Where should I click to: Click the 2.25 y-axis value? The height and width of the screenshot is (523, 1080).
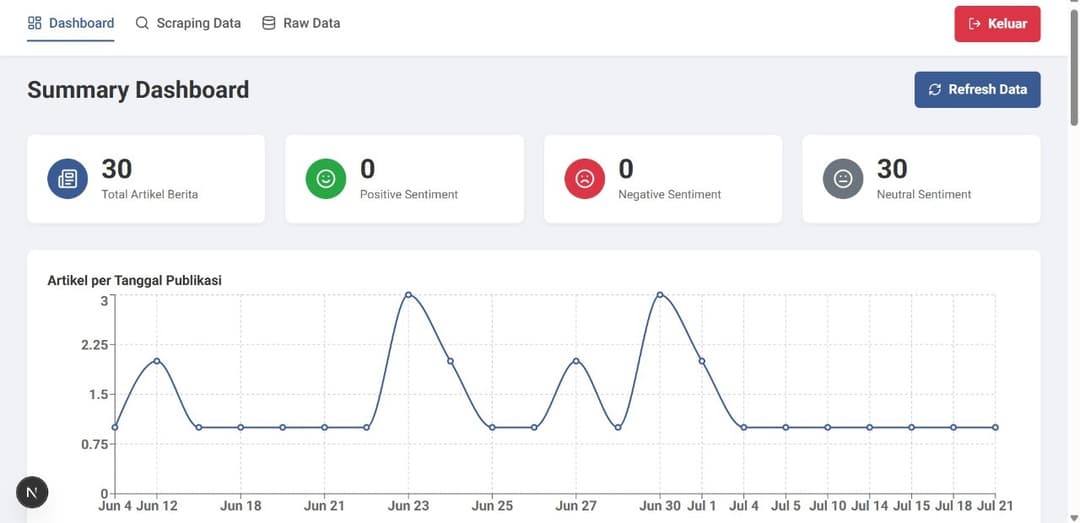[95, 345]
